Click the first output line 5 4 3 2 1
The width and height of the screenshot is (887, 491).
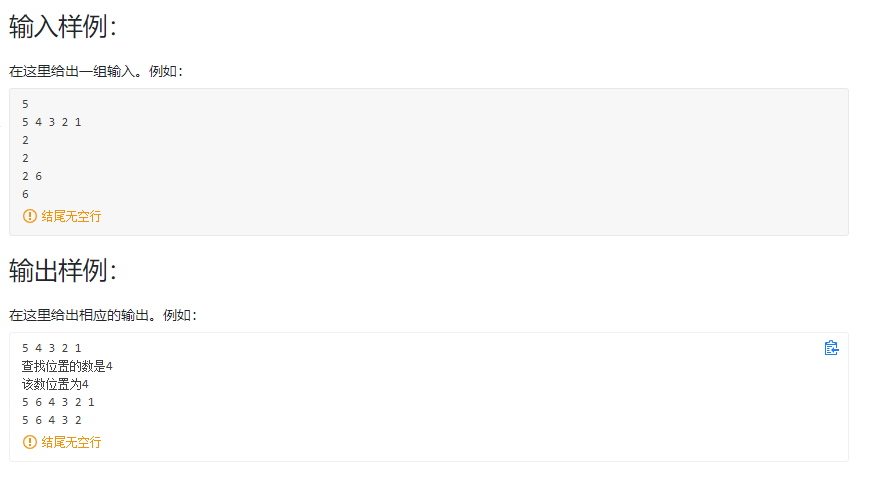click(x=51, y=348)
